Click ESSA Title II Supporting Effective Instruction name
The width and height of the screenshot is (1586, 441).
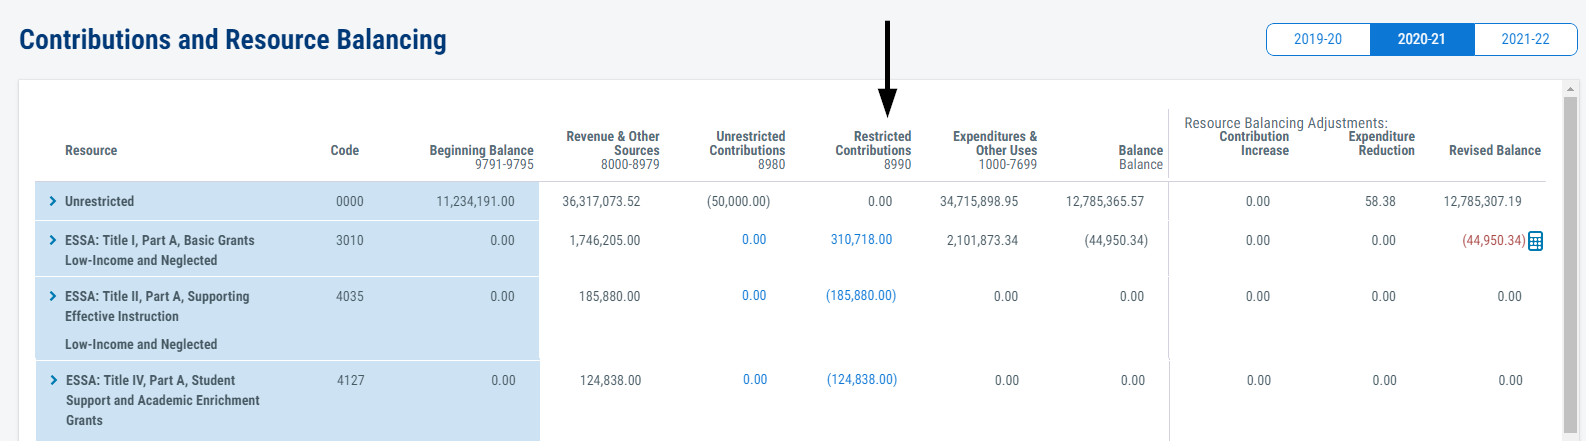(x=157, y=306)
